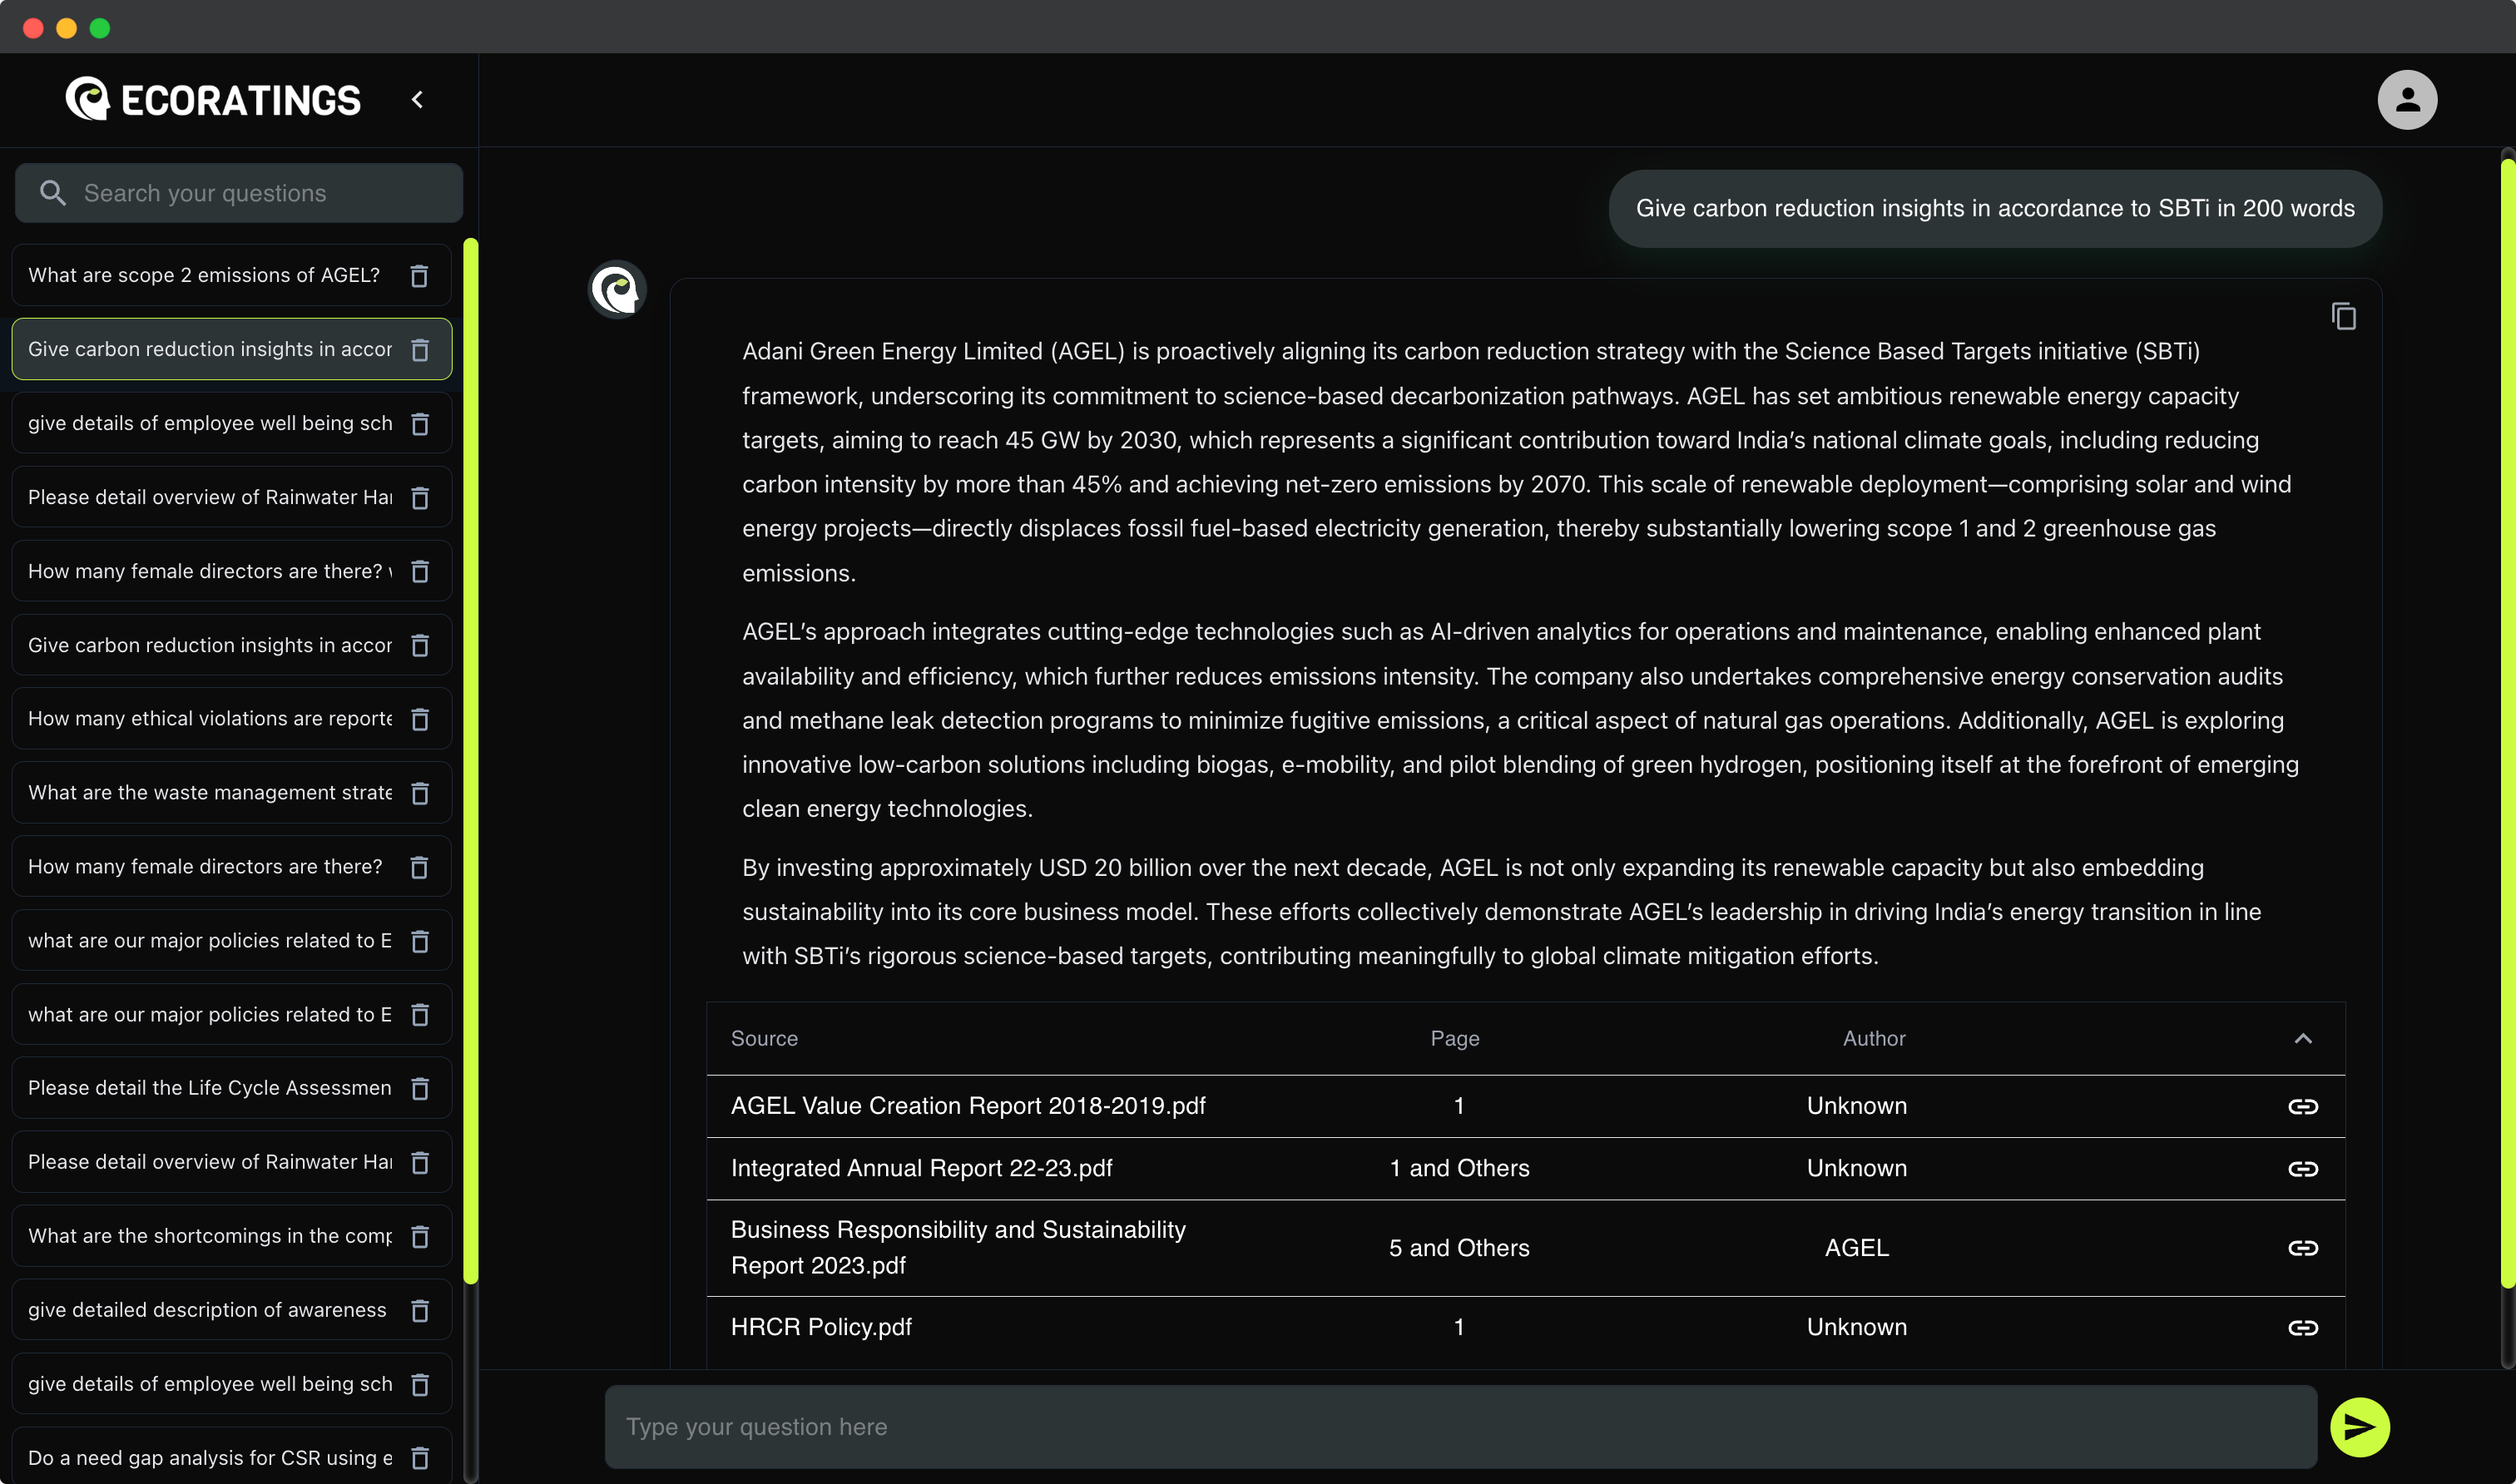Click the ECORATINGS logo
The image size is (2516, 1484).
point(213,100)
